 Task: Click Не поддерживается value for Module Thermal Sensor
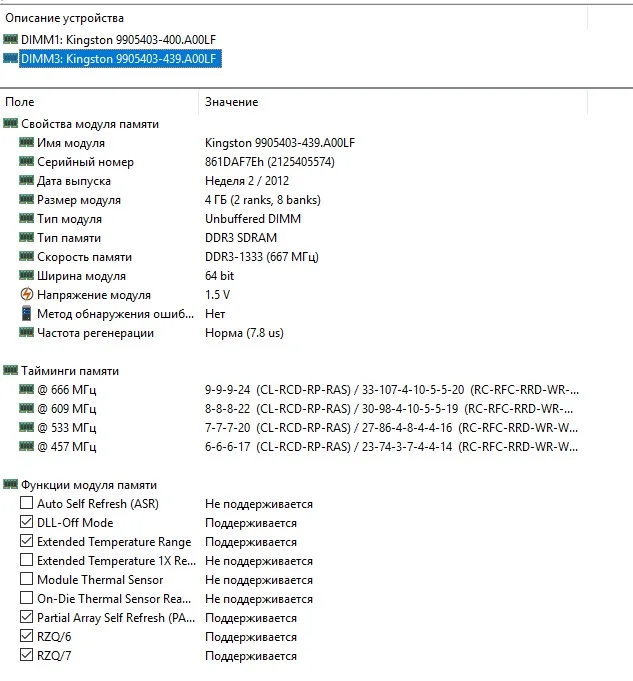pyautogui.click(x=259, y=580)
